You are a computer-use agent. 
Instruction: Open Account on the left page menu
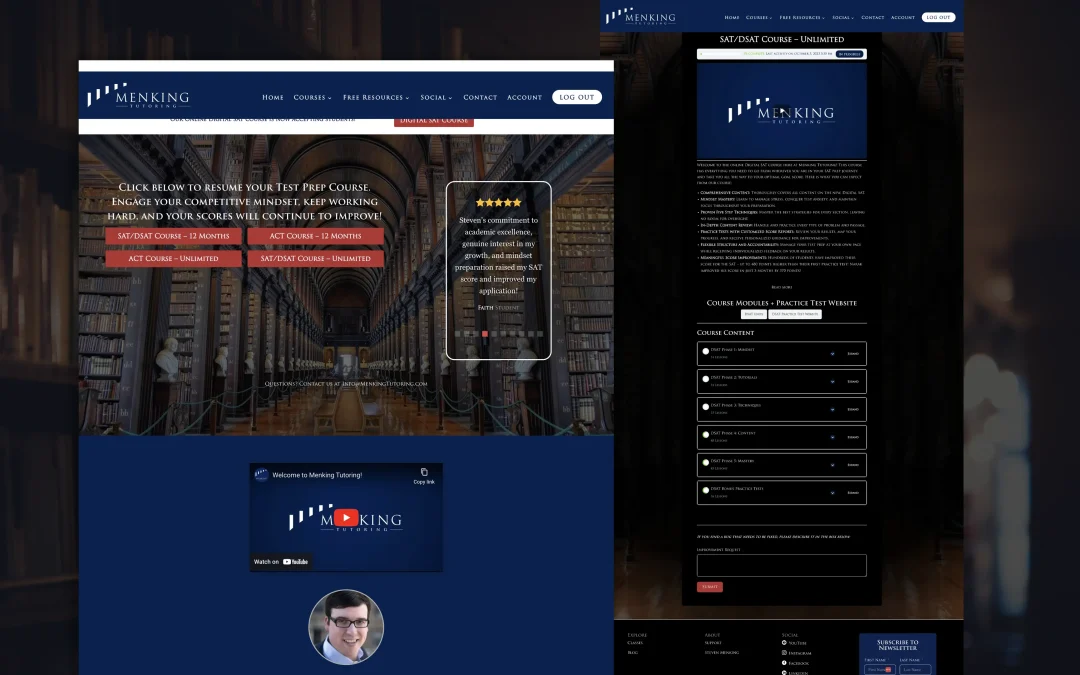[x=524, y=97]
